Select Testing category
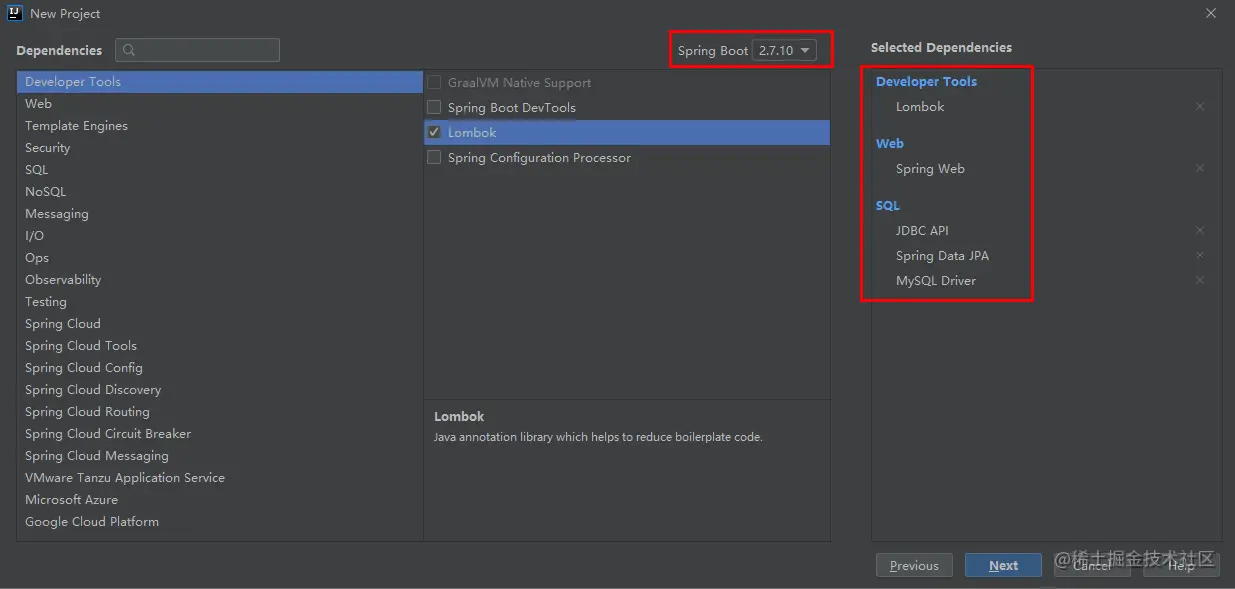The height and width of the screenshot is (589, 1235). (220, 302)
